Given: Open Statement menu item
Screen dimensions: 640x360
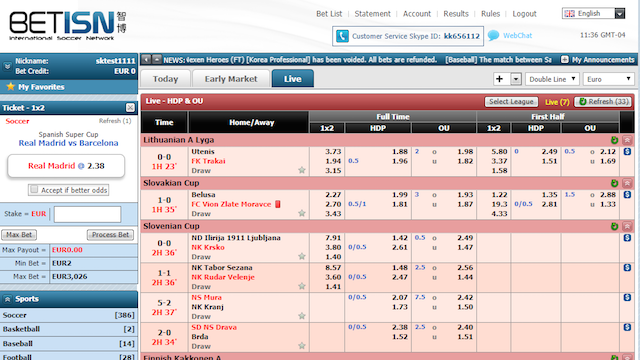Looking at the screenshot, I should click(x=372, y=14).
